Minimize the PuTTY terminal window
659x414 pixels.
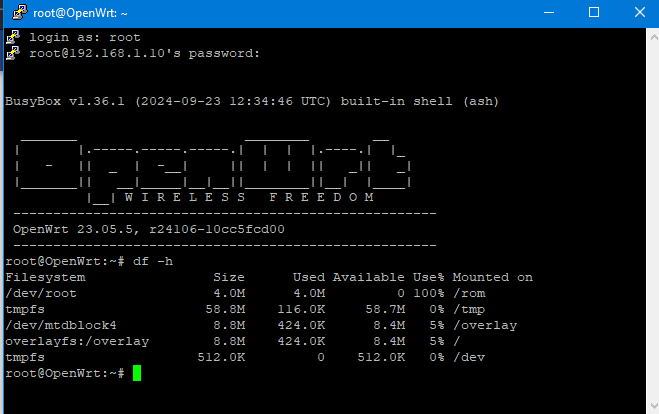pos(547,13)
